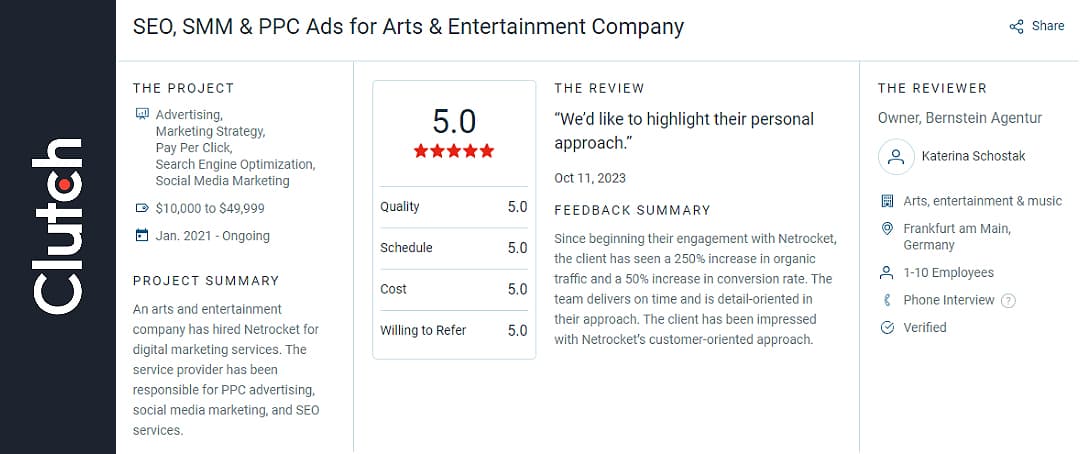Click the project dates calendar icon
This screenshot has height=454, width=1080.
click(141, 236)
